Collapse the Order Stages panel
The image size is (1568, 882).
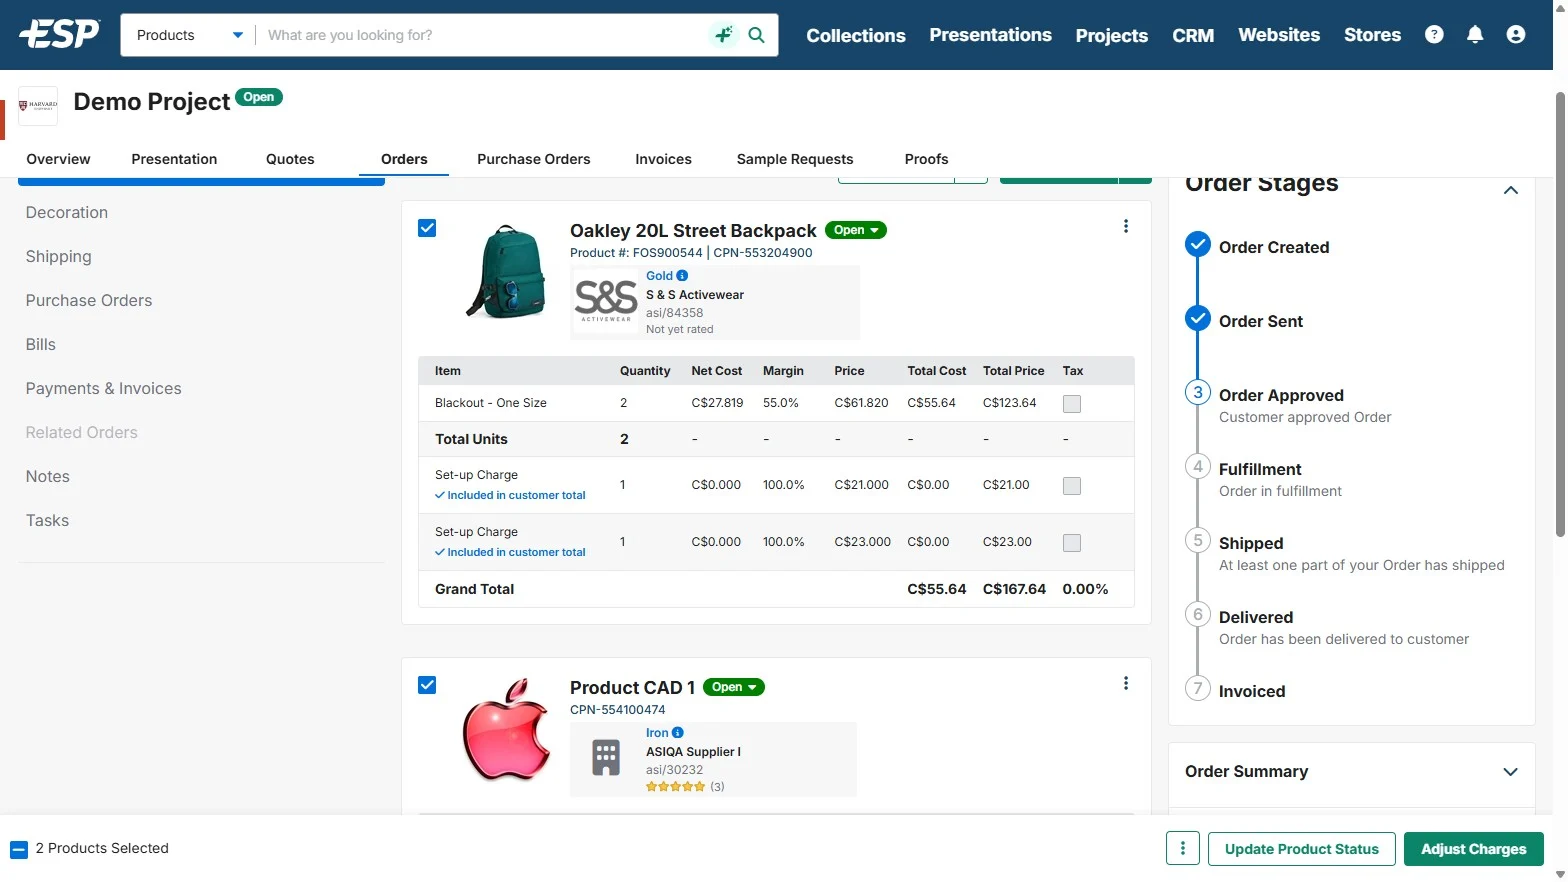tap(1511, 190)
